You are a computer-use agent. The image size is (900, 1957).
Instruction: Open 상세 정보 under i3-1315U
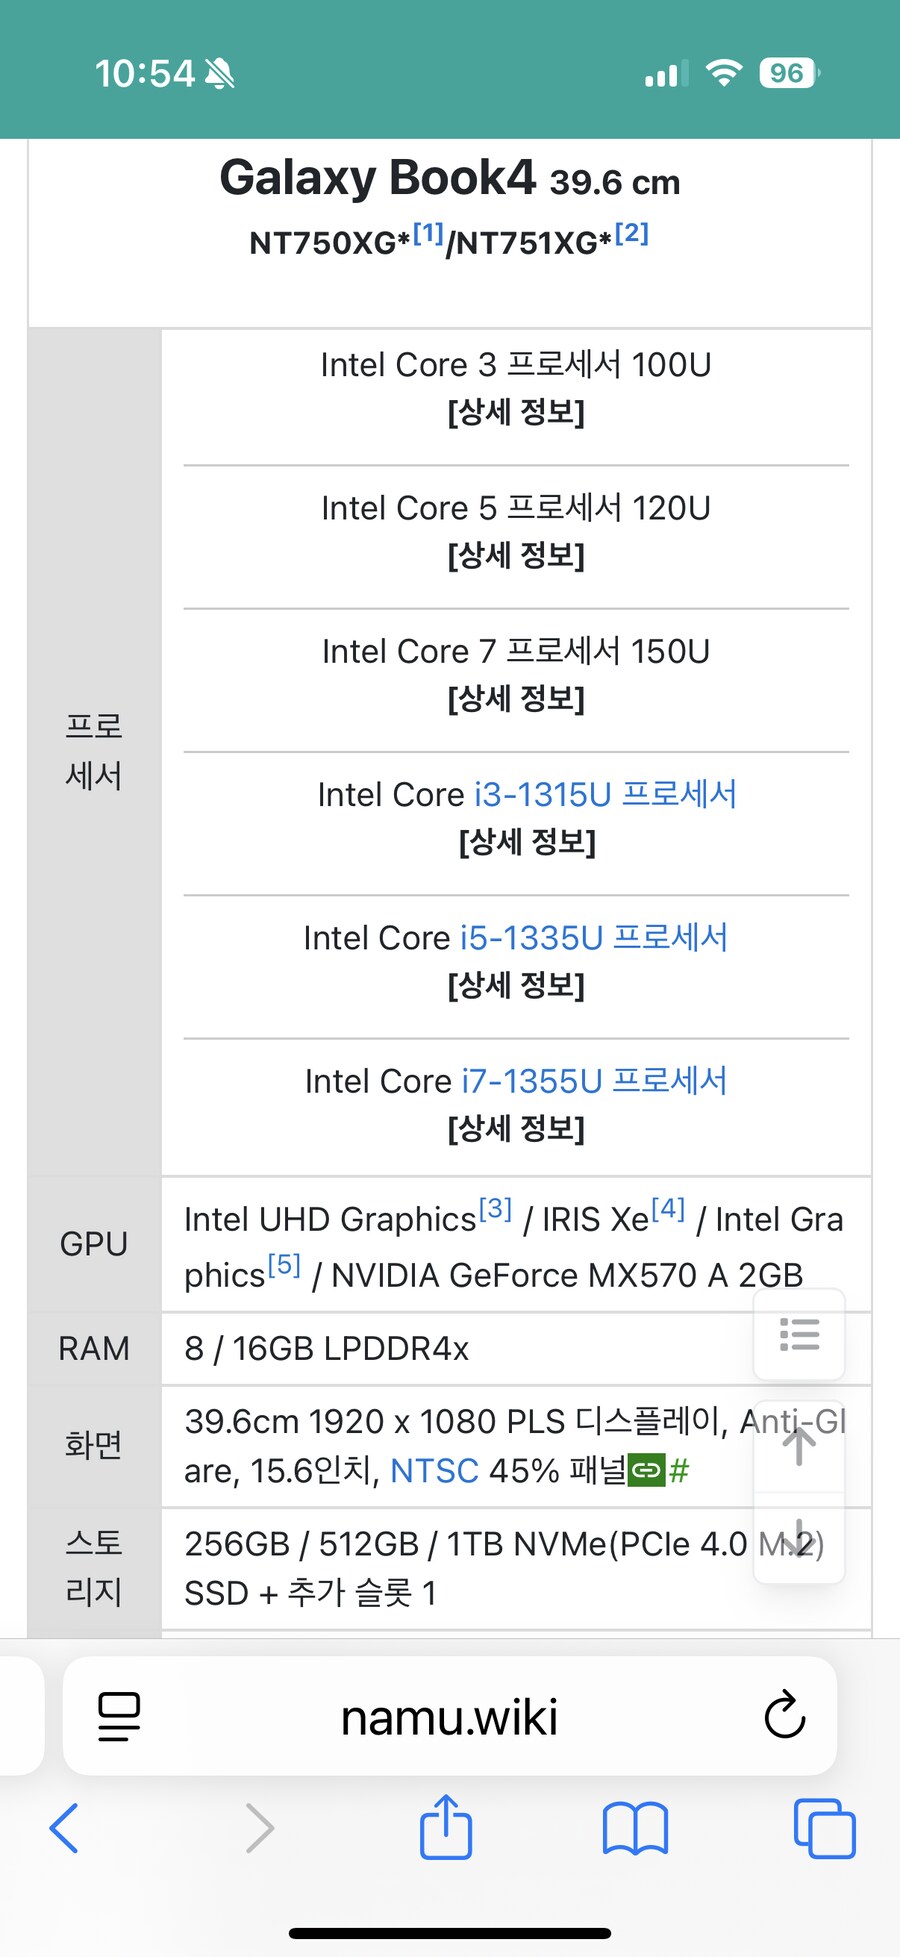527,842
